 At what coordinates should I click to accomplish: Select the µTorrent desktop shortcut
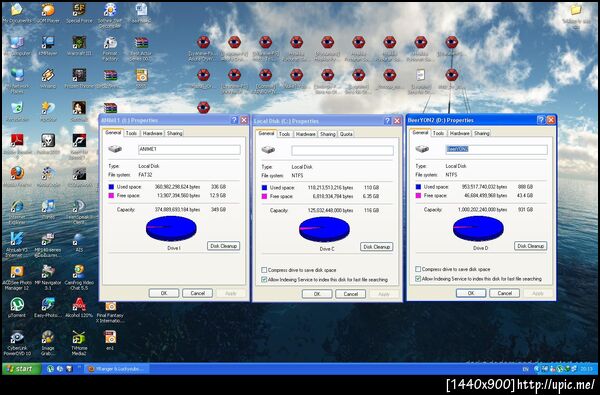[x=16, y=308]
